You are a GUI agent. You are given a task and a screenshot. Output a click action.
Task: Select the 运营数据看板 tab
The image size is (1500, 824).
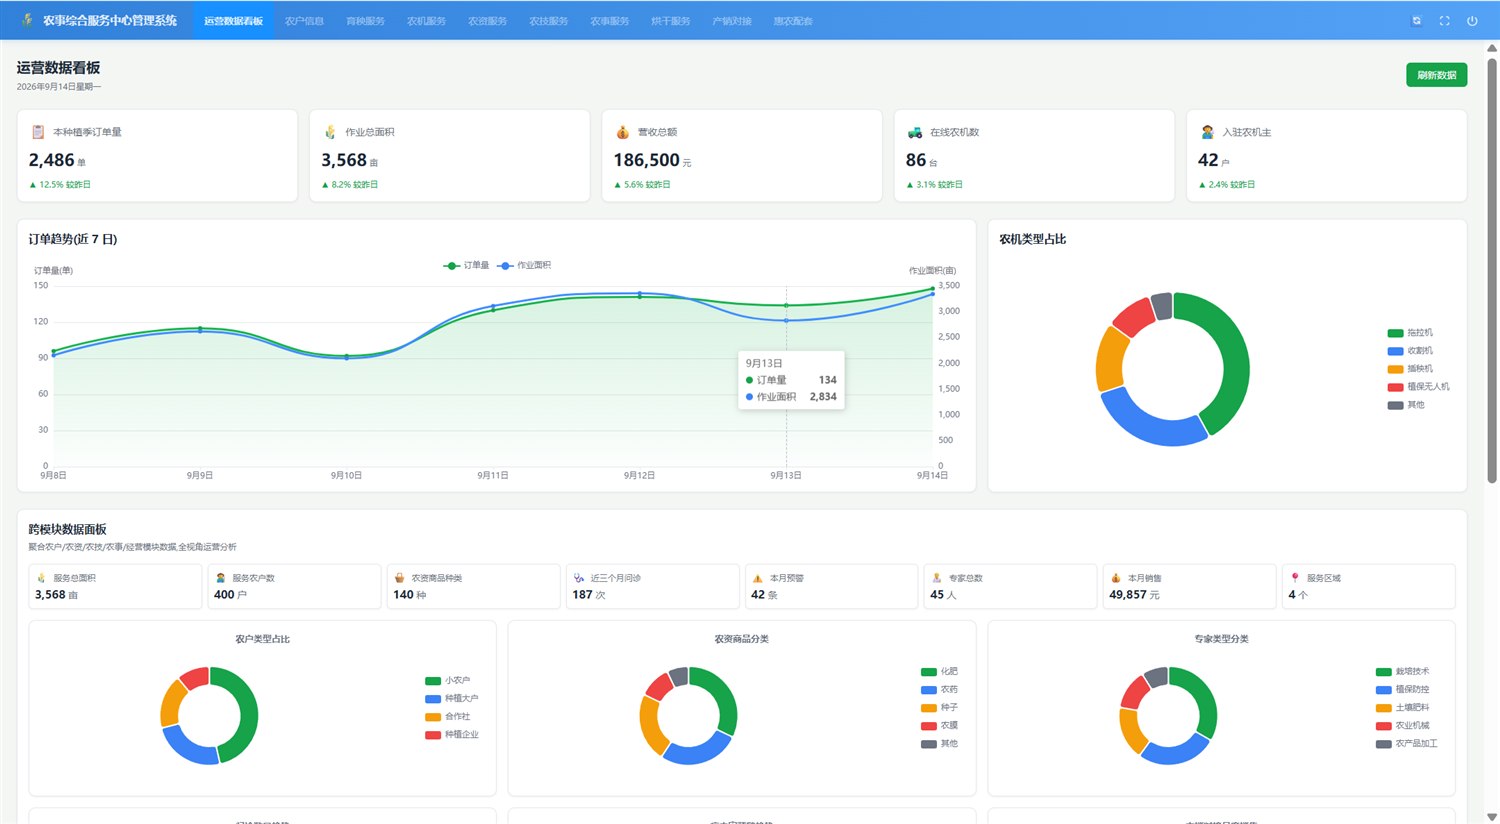[x=233, y=21]
